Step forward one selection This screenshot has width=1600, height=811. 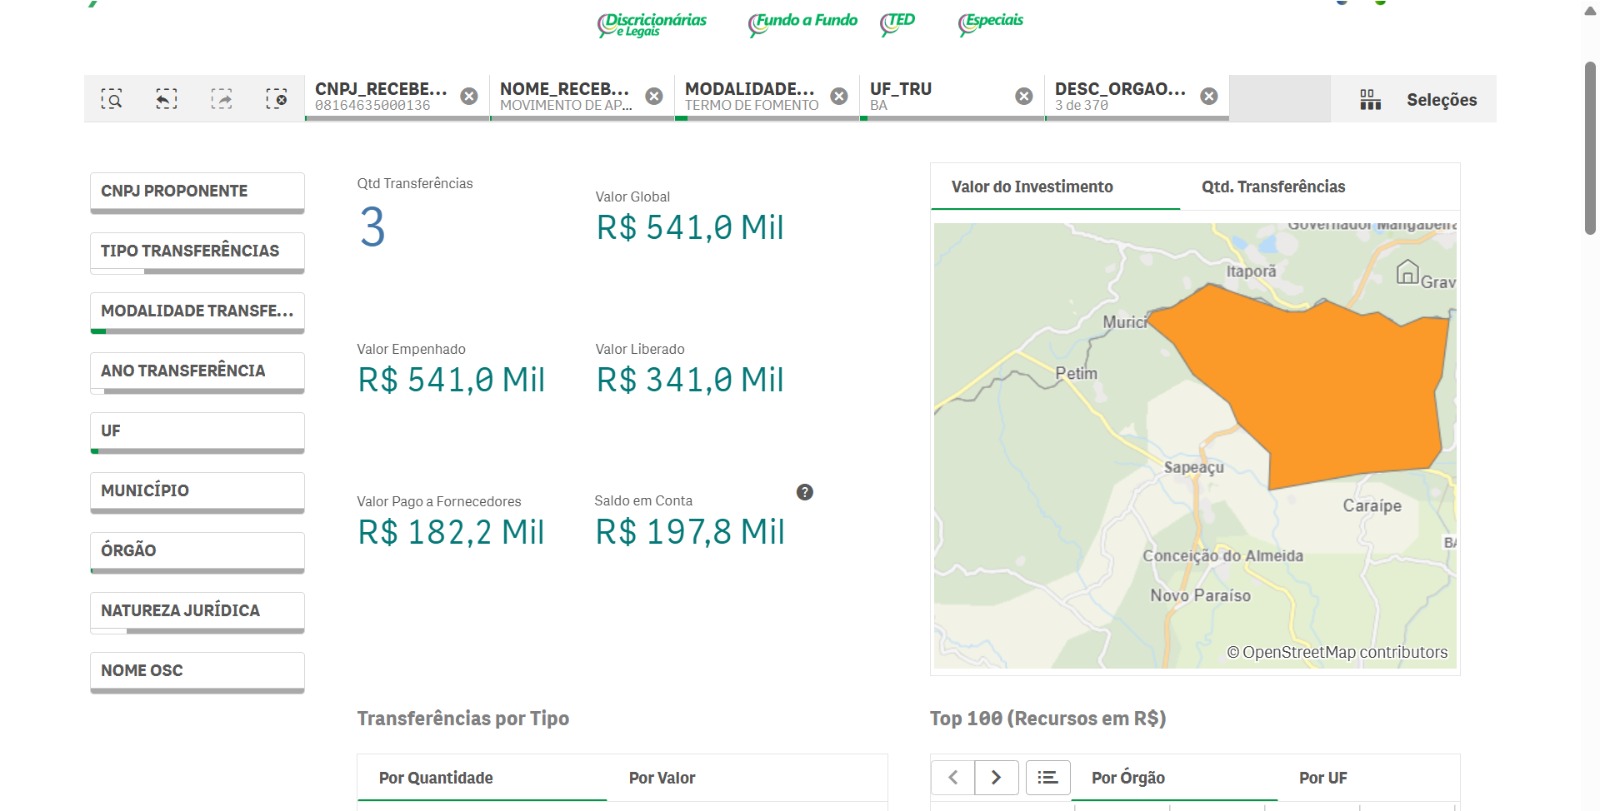coord(221,99)
